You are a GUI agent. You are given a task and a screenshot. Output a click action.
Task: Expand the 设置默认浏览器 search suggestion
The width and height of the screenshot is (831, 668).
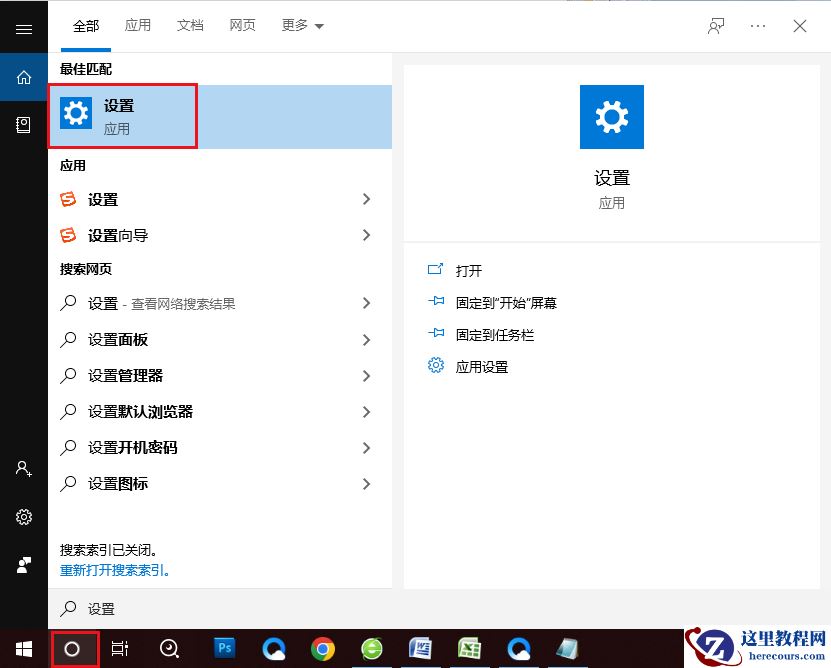(367, 412)
